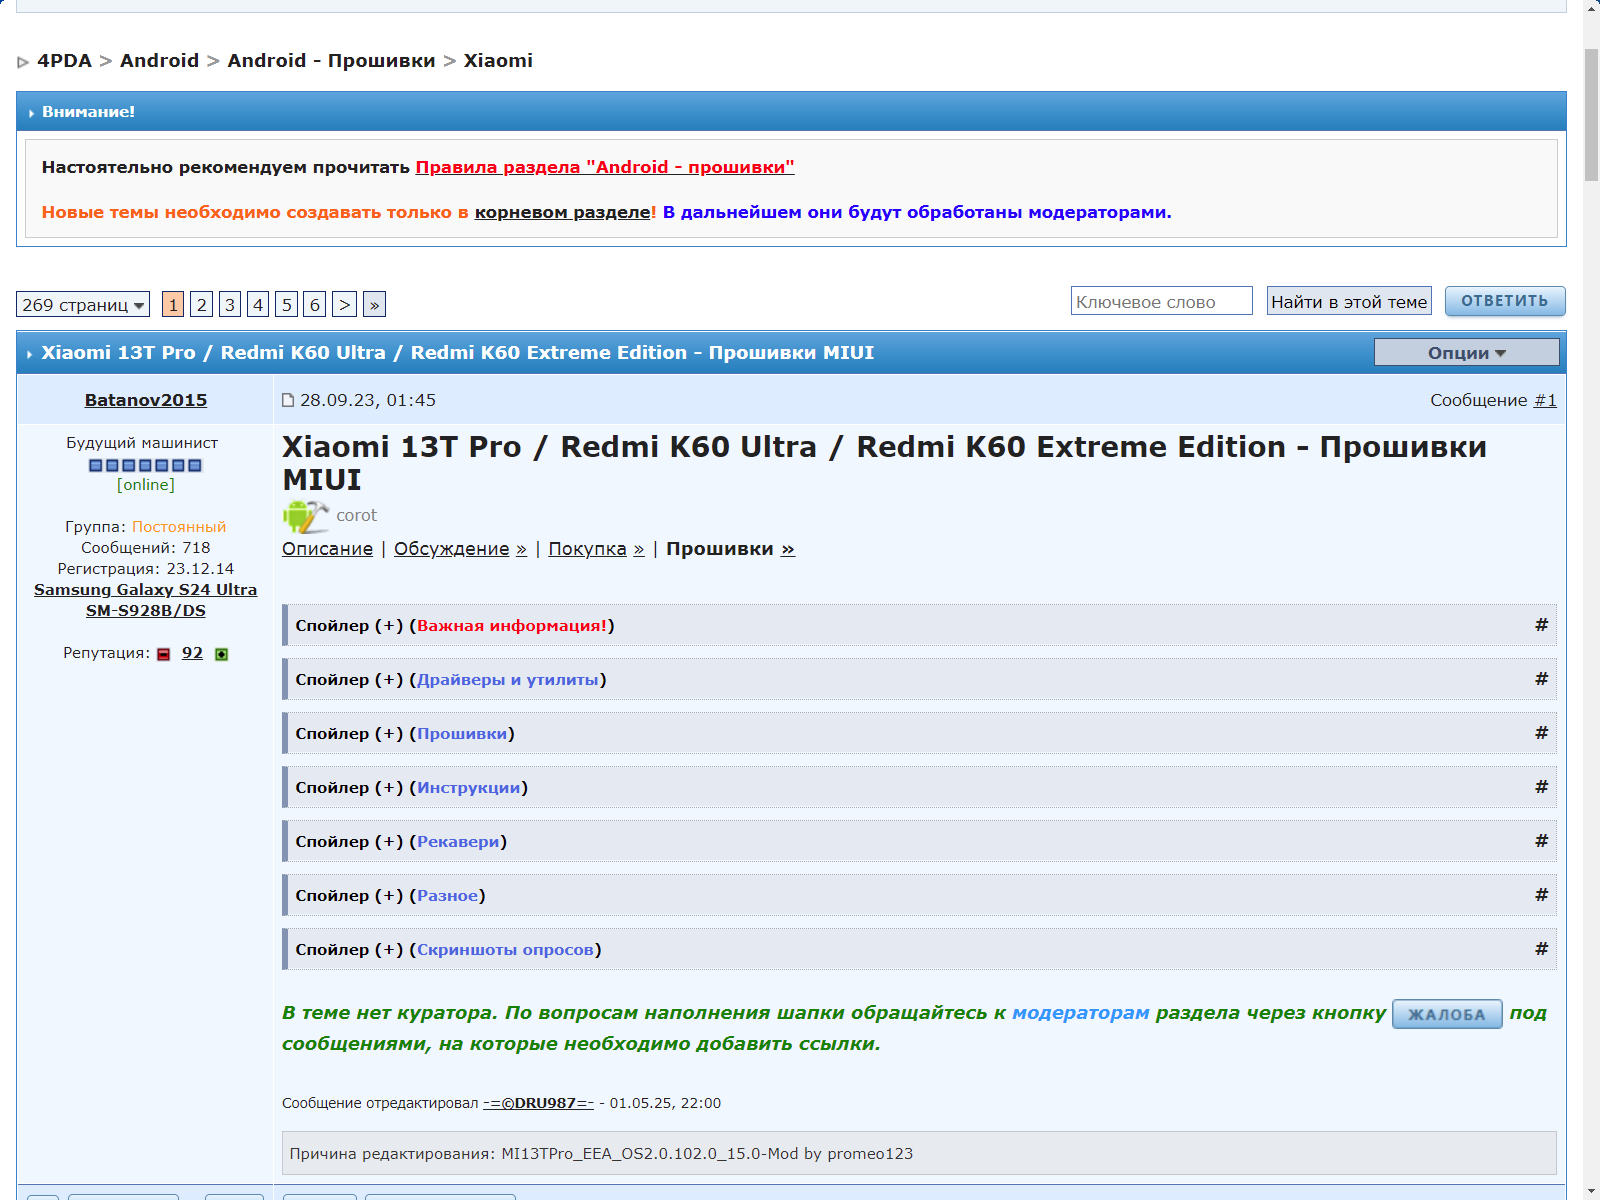
Task: Click the post page icon before the date
Action: coord(289,400)
